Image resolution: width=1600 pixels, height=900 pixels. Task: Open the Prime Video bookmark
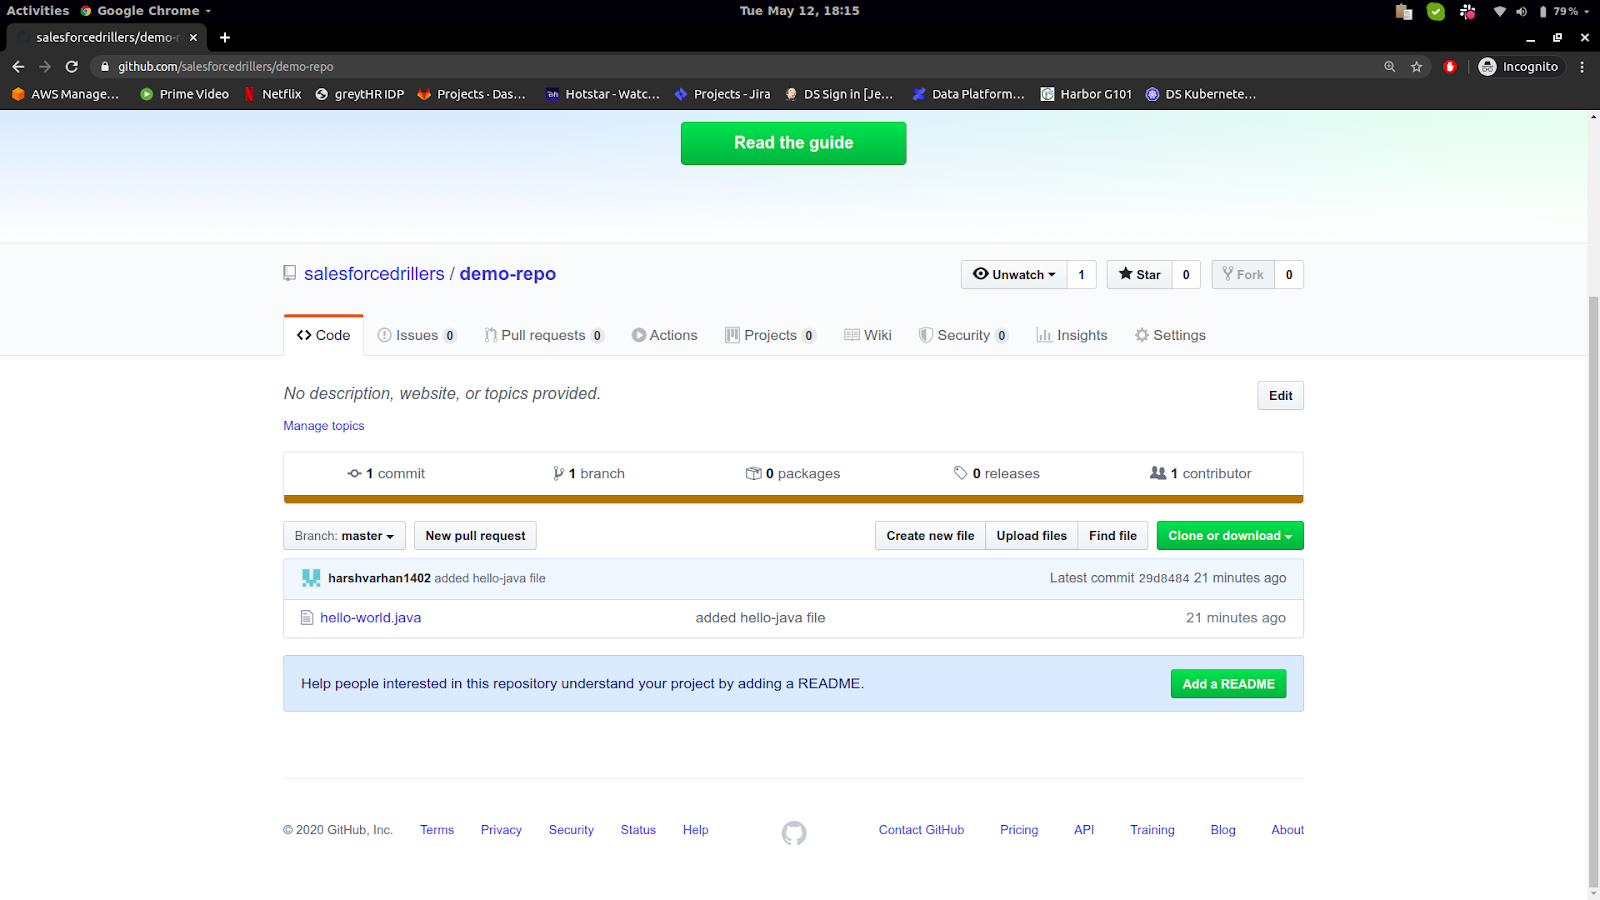pyautogui.click(x=184, y=94)
